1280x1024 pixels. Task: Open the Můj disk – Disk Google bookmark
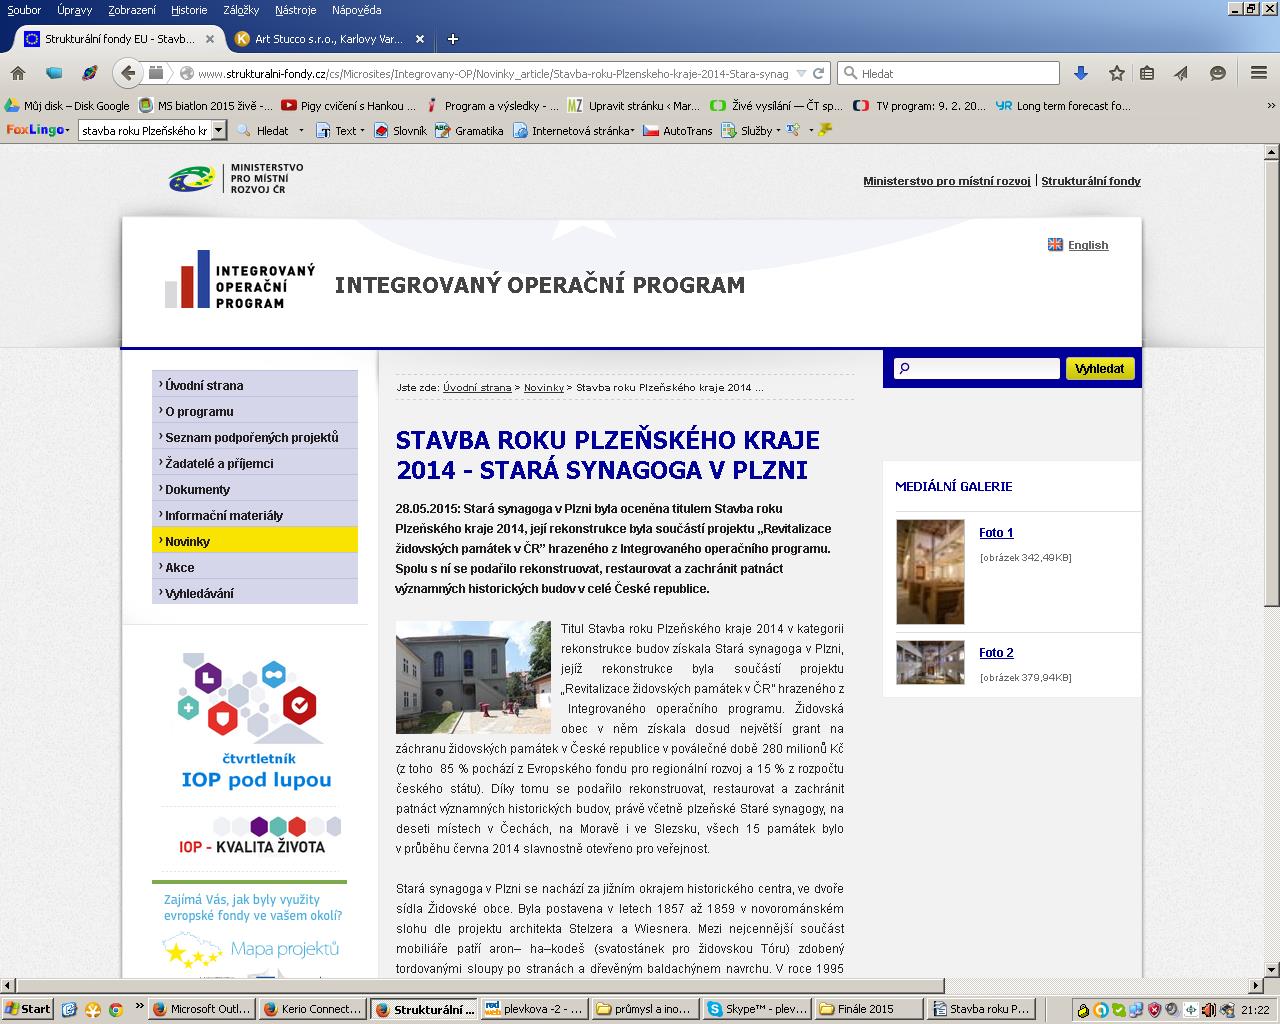[68, 105]
